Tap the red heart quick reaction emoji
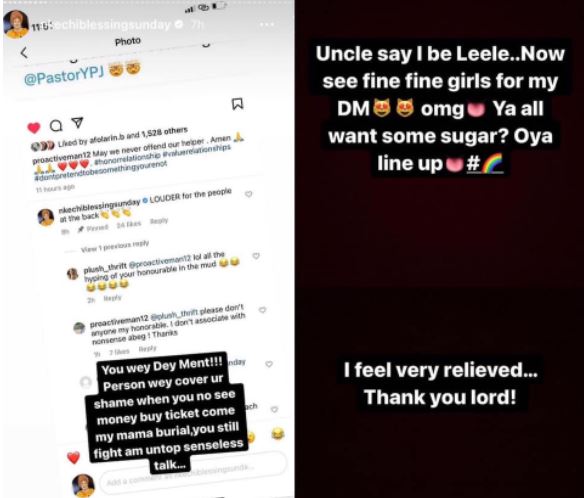 [x=73, y=457]
